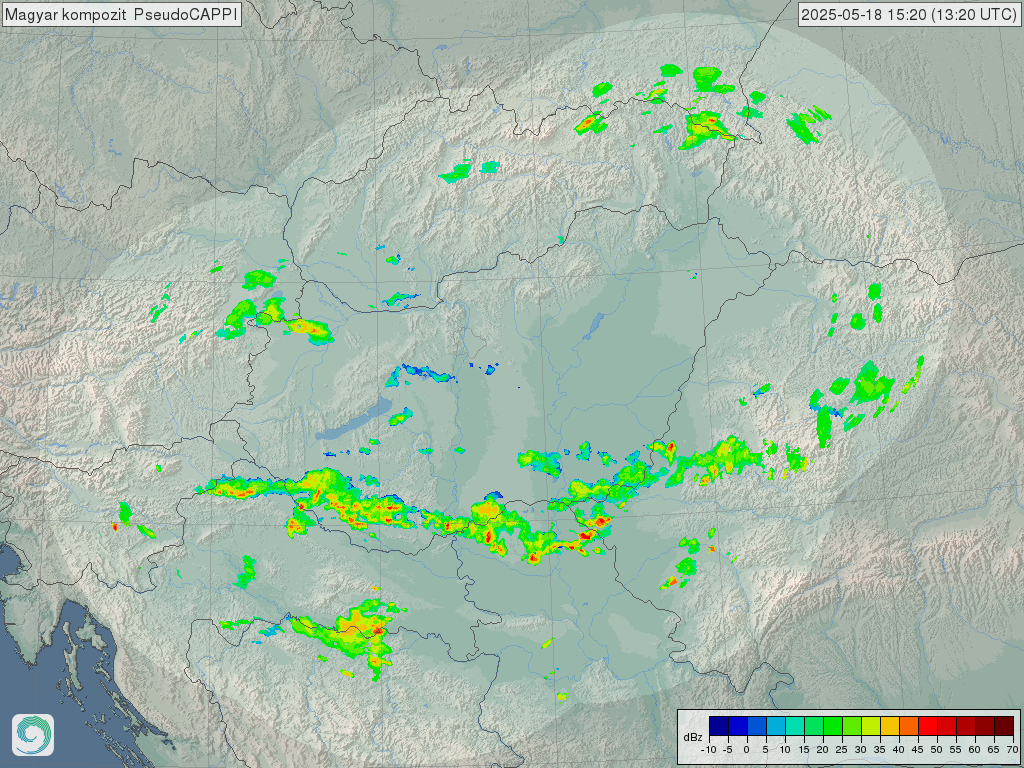1024x768 pixels.
Task: Select the sea green 15 to 20 legend swatch
Action: point(814,726)
